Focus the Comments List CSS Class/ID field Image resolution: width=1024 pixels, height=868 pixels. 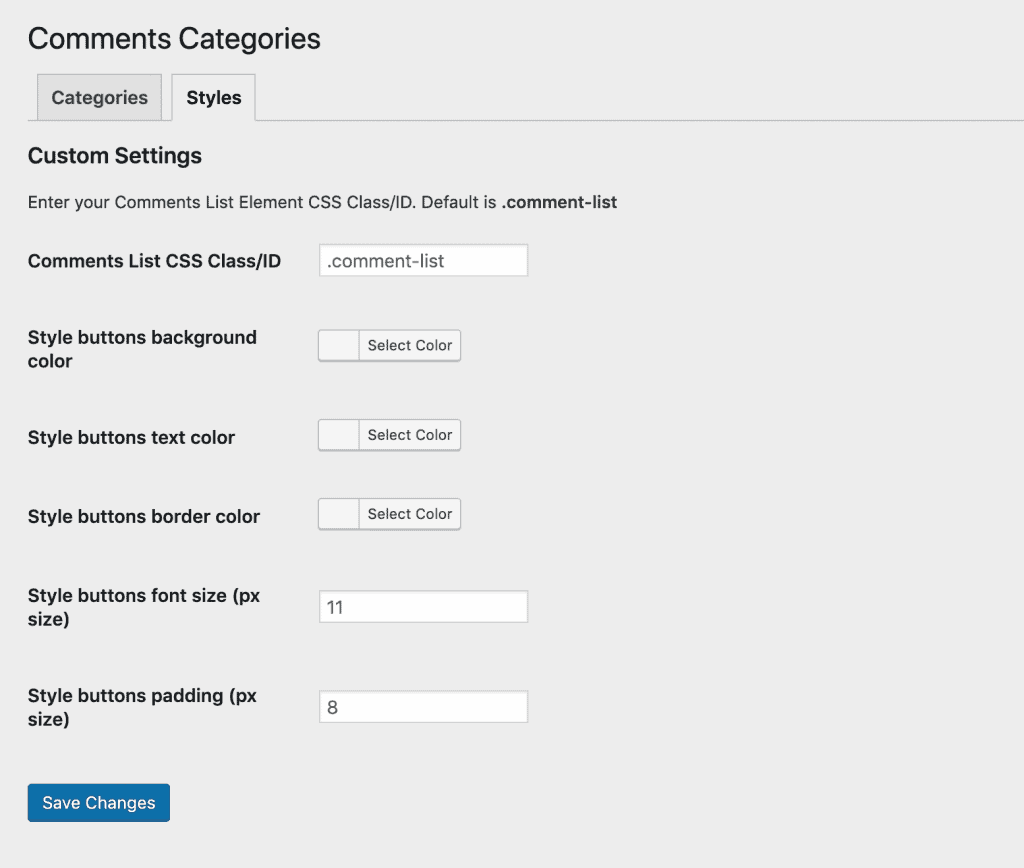click(x=423, y=261)
